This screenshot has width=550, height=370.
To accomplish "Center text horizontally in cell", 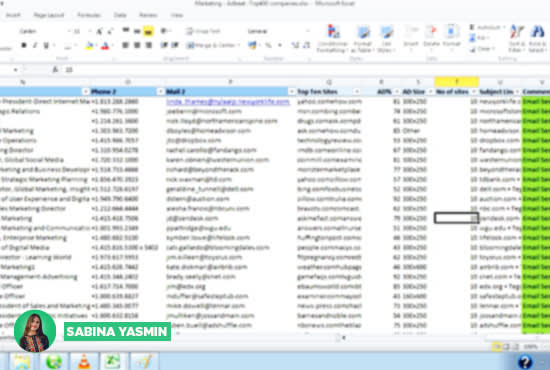I will 137,45.
